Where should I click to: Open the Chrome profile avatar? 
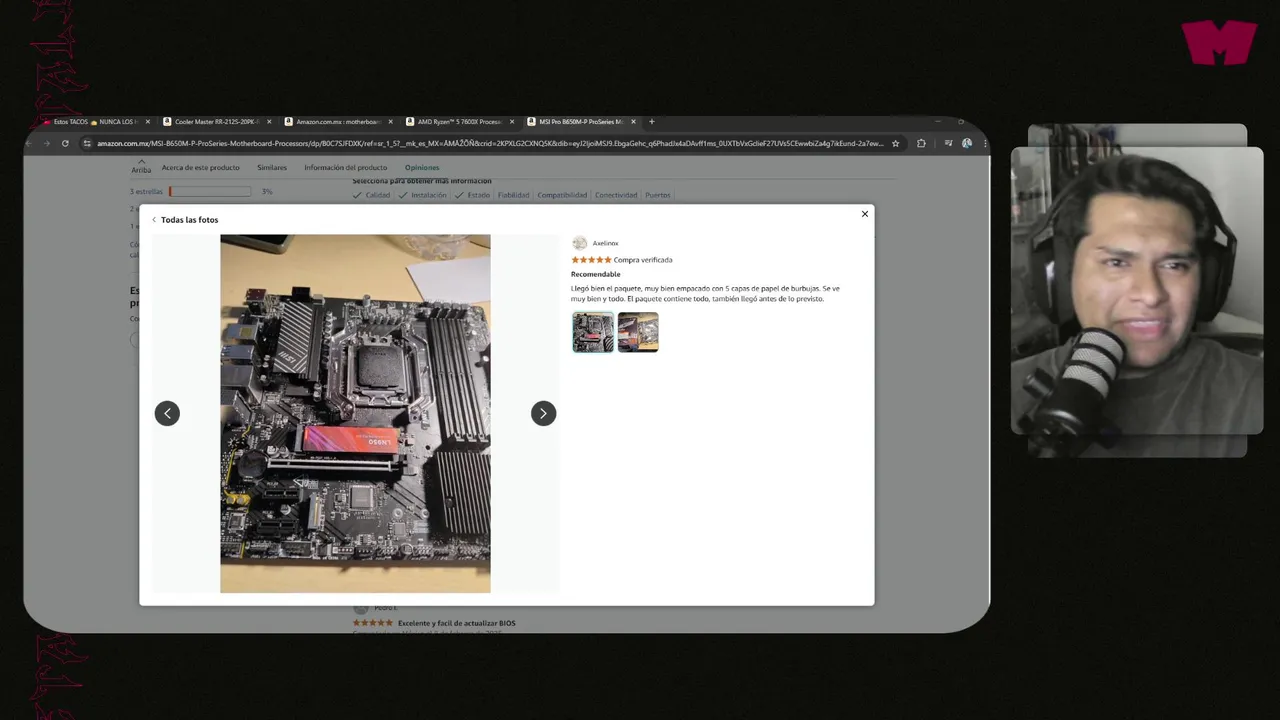click(x=966, y=143)
